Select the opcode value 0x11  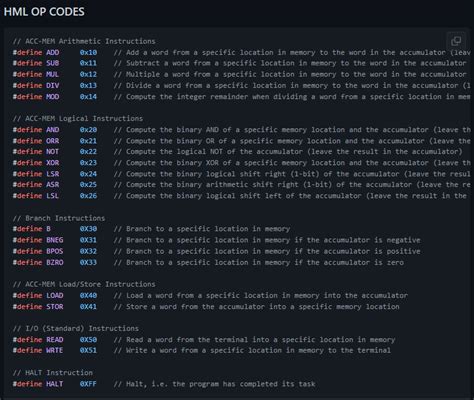88,63
